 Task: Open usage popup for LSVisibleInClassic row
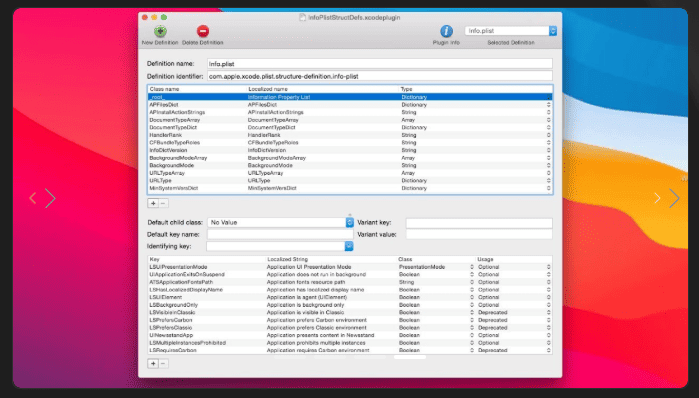pyautogui.click(x=549, y=312)
